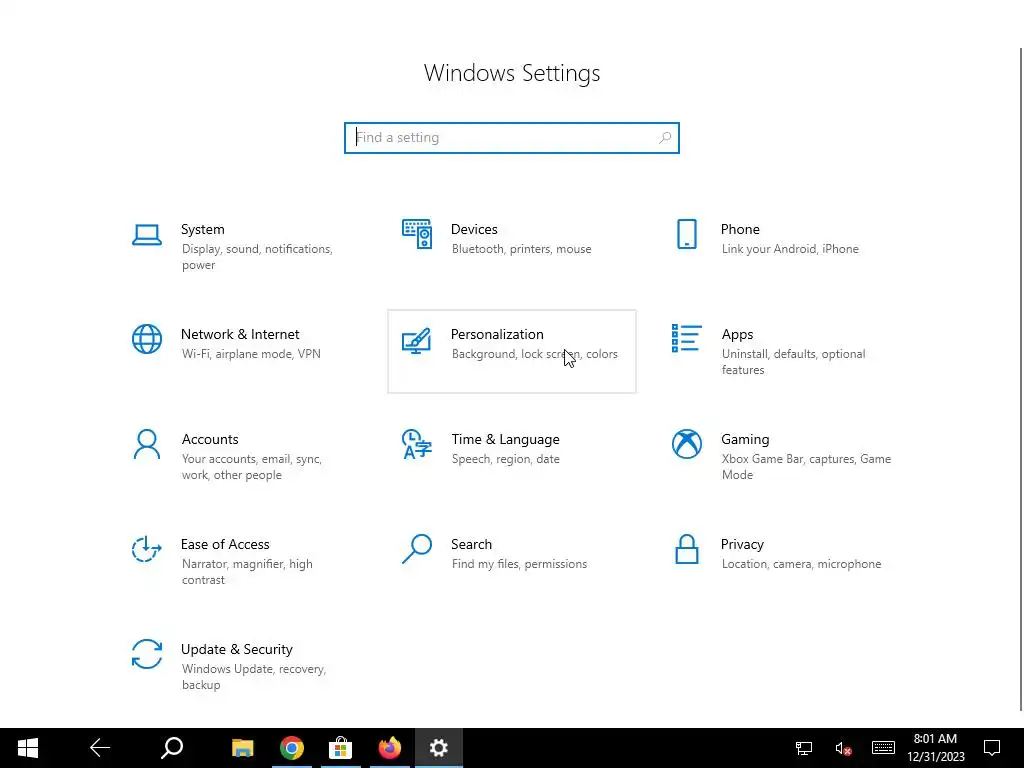Screen dimensions: 1024x768
Task: Open the notification Action Center icon
Action: [992, 748]
